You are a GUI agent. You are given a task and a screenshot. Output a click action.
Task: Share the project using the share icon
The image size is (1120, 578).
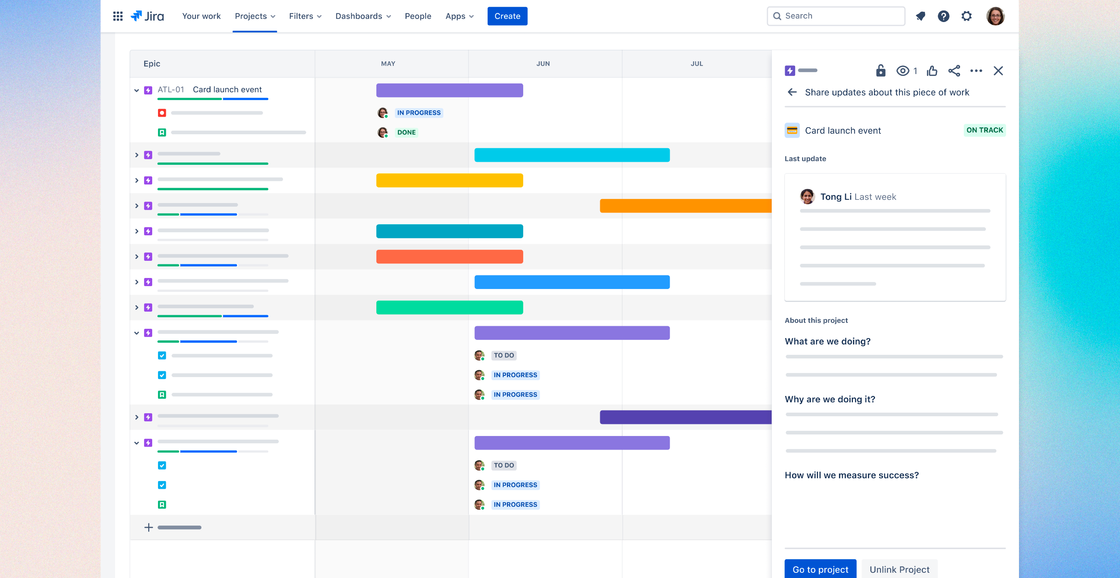(x=954, y=70)
